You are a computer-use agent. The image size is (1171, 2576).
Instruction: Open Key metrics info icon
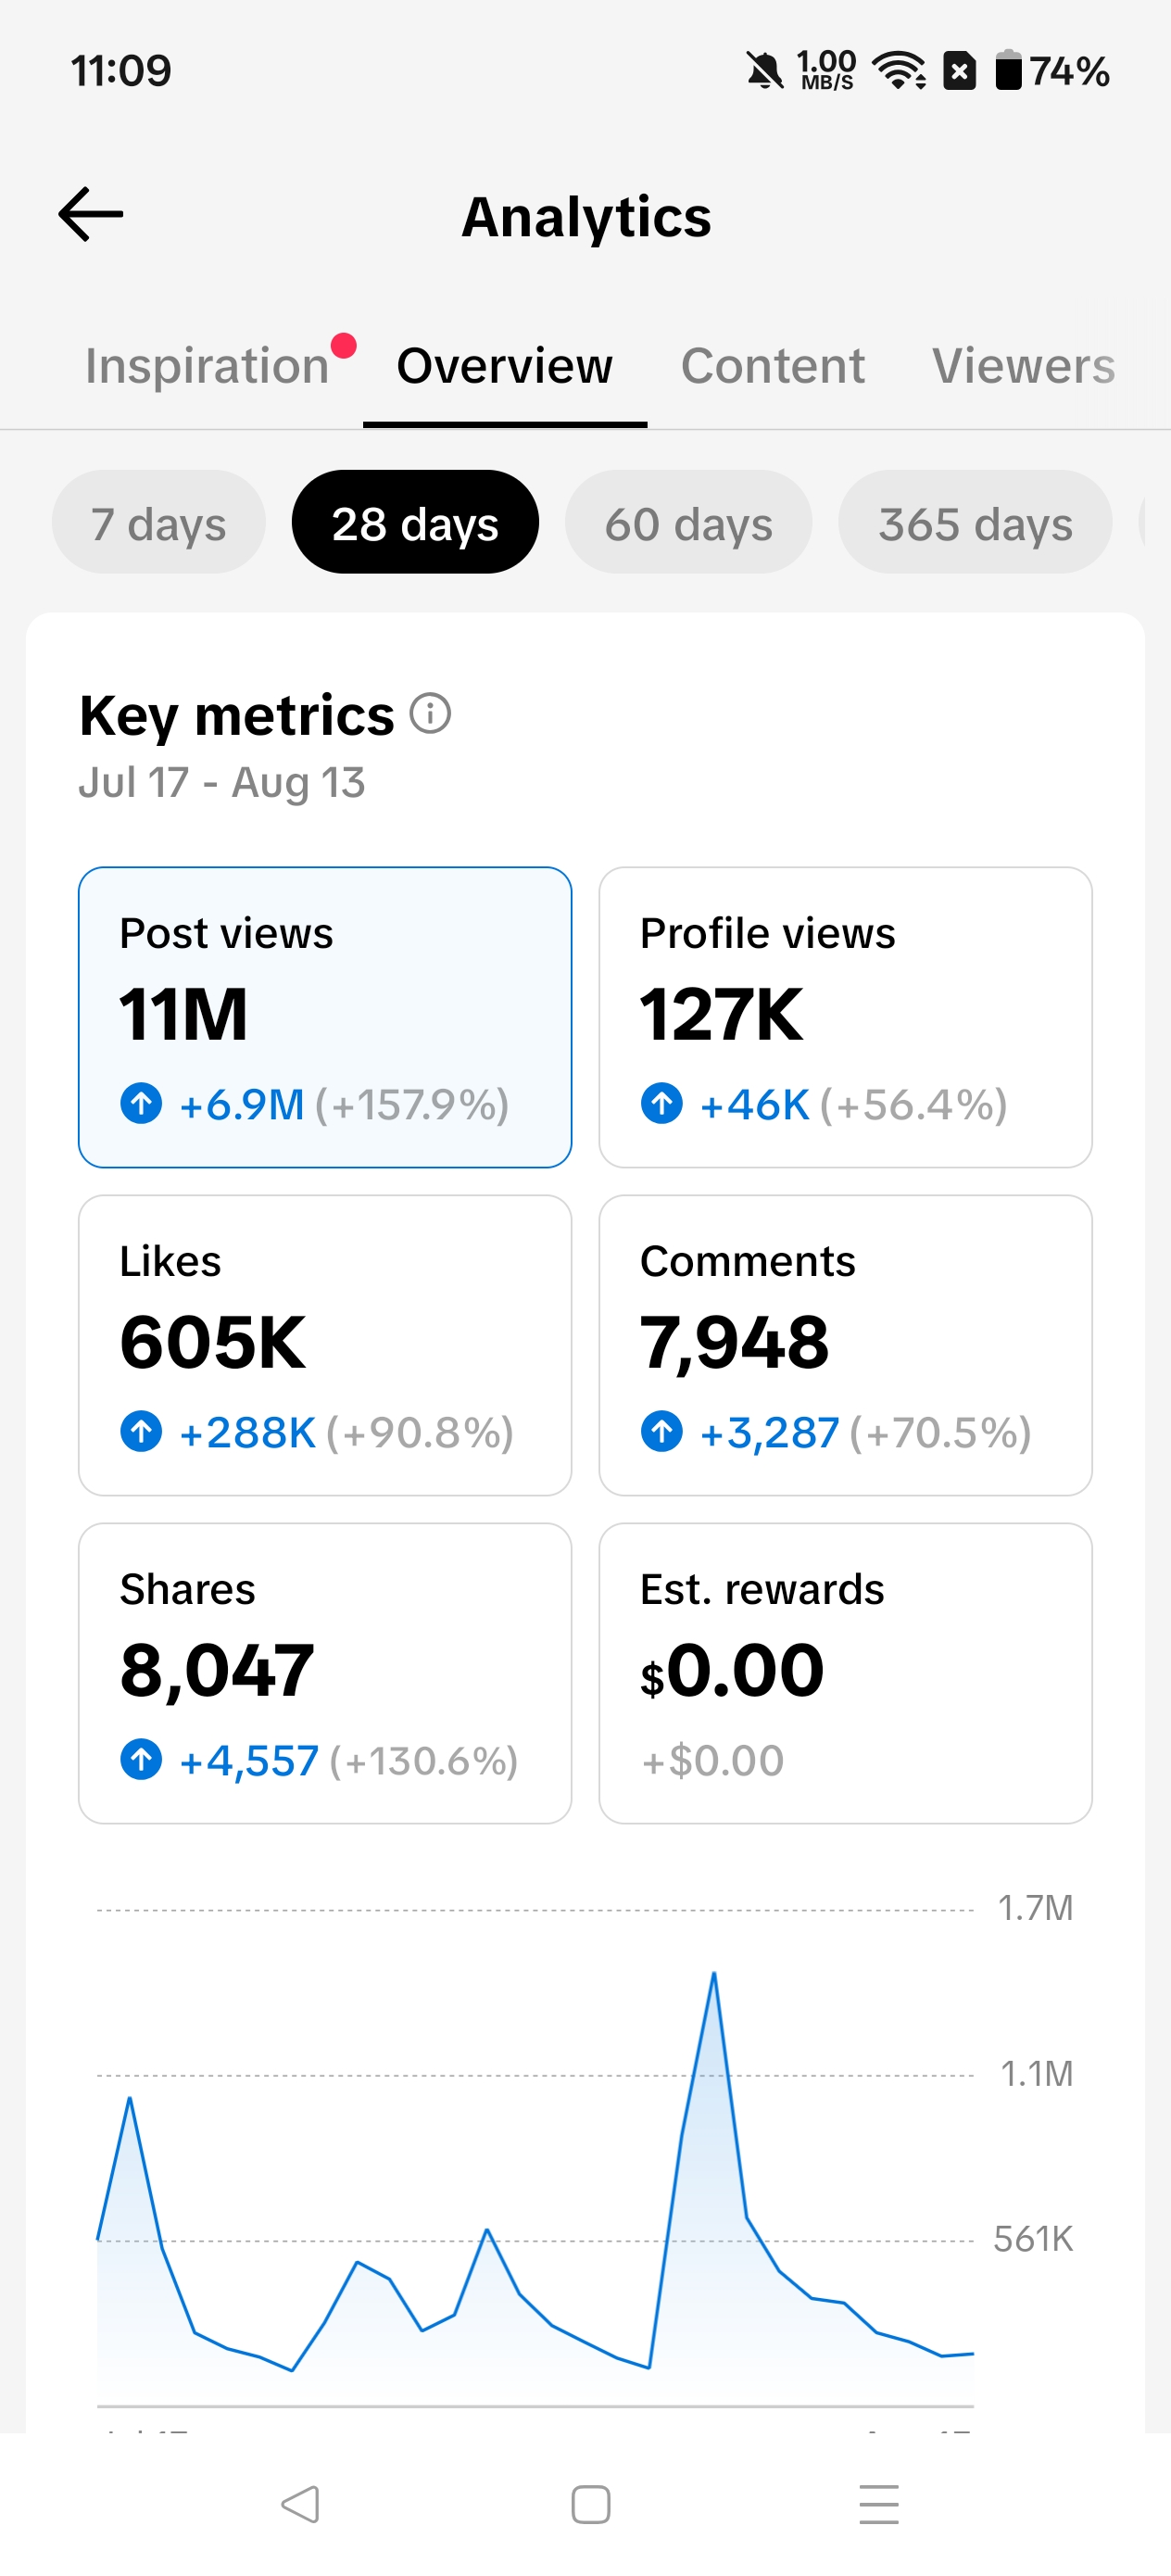pos(430,714)
